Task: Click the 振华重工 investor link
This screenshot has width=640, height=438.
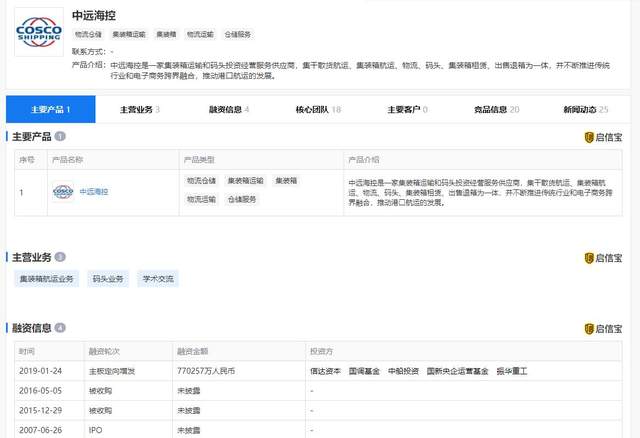Action: pos(513,371)
